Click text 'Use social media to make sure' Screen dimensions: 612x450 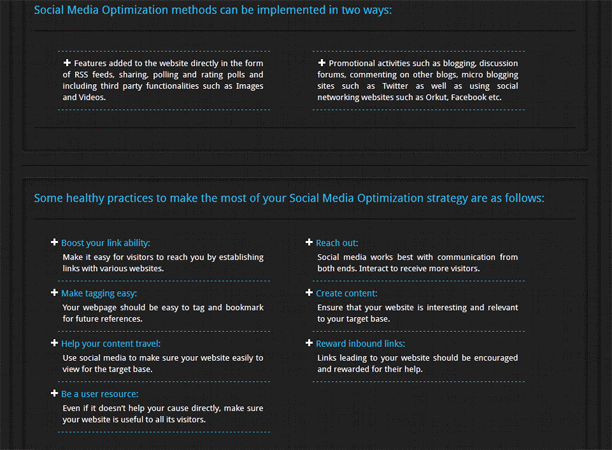coord(163,363)
